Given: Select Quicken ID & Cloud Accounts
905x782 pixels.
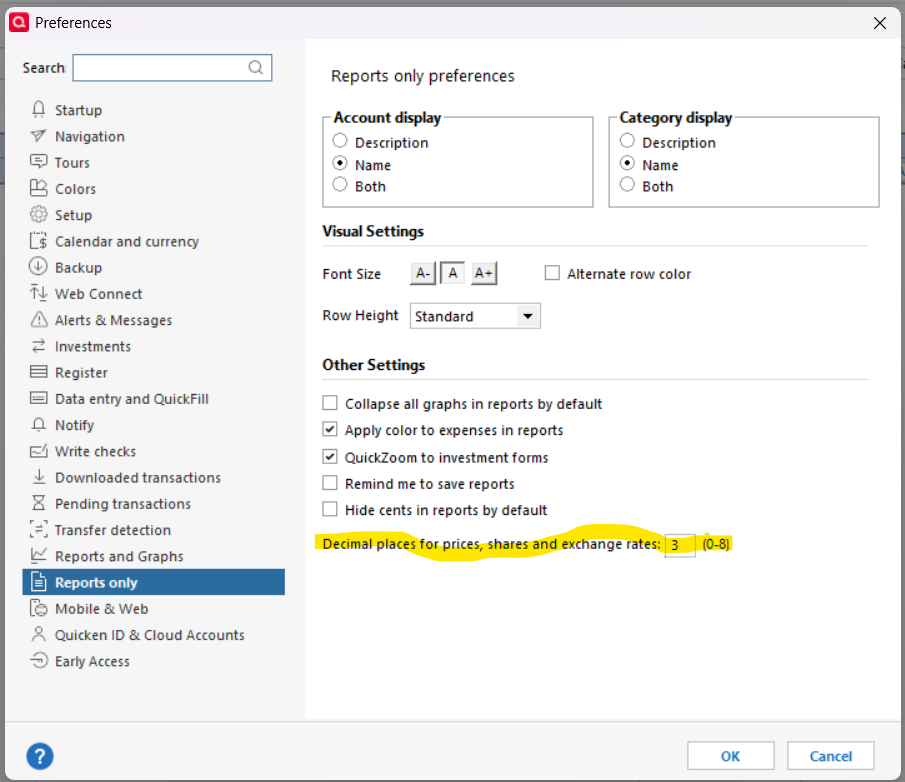Looking at the screenshot, I should click(x=149, y=635).
